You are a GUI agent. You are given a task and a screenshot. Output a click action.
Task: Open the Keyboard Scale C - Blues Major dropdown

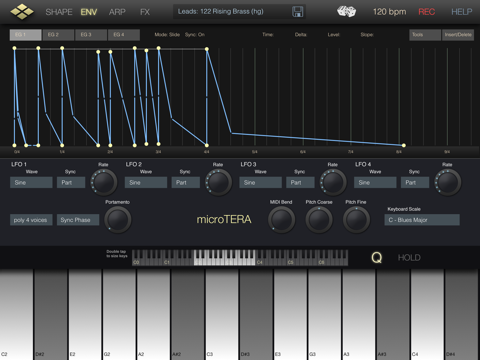(422, 220)
